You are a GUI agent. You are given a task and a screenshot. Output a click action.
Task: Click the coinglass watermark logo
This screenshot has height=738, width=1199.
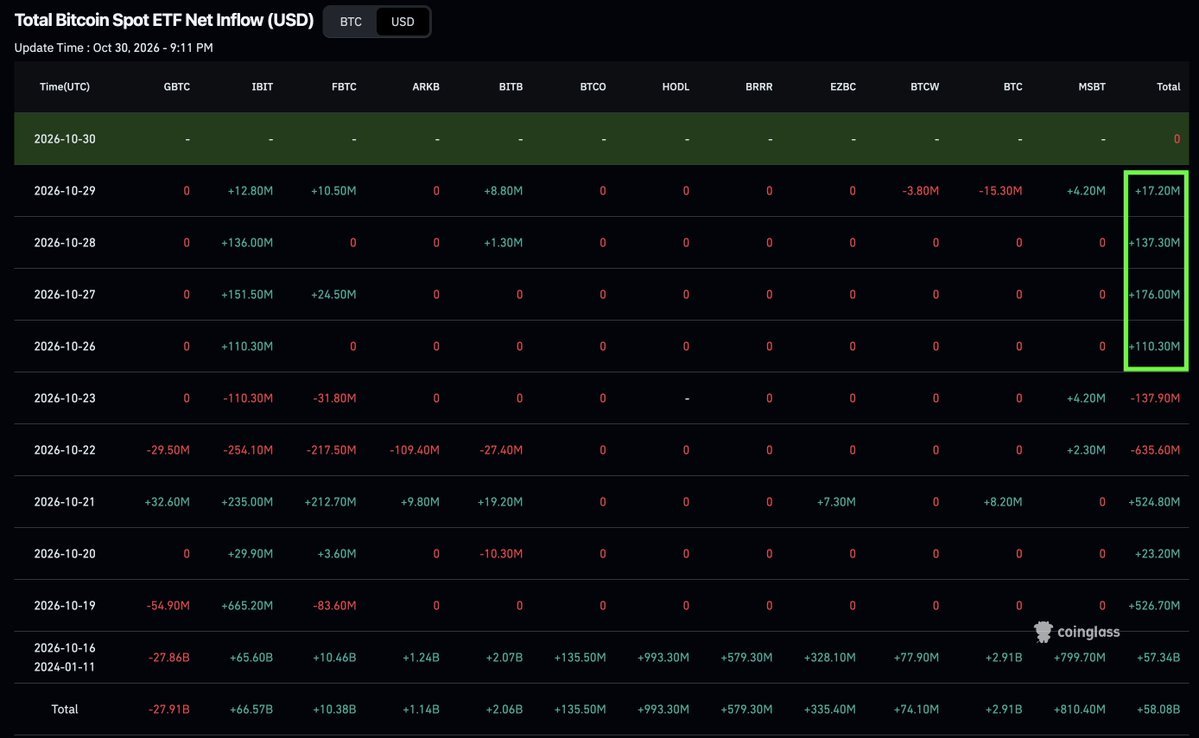[1077, 632]
